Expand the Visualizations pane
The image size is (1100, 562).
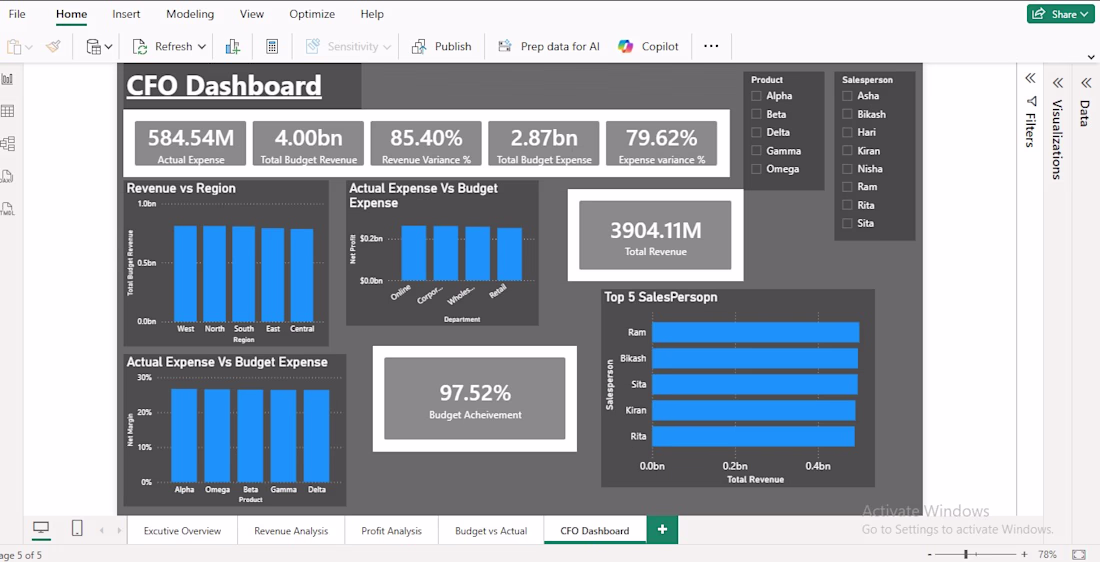pyautogui.click(x=1057, y=83)
